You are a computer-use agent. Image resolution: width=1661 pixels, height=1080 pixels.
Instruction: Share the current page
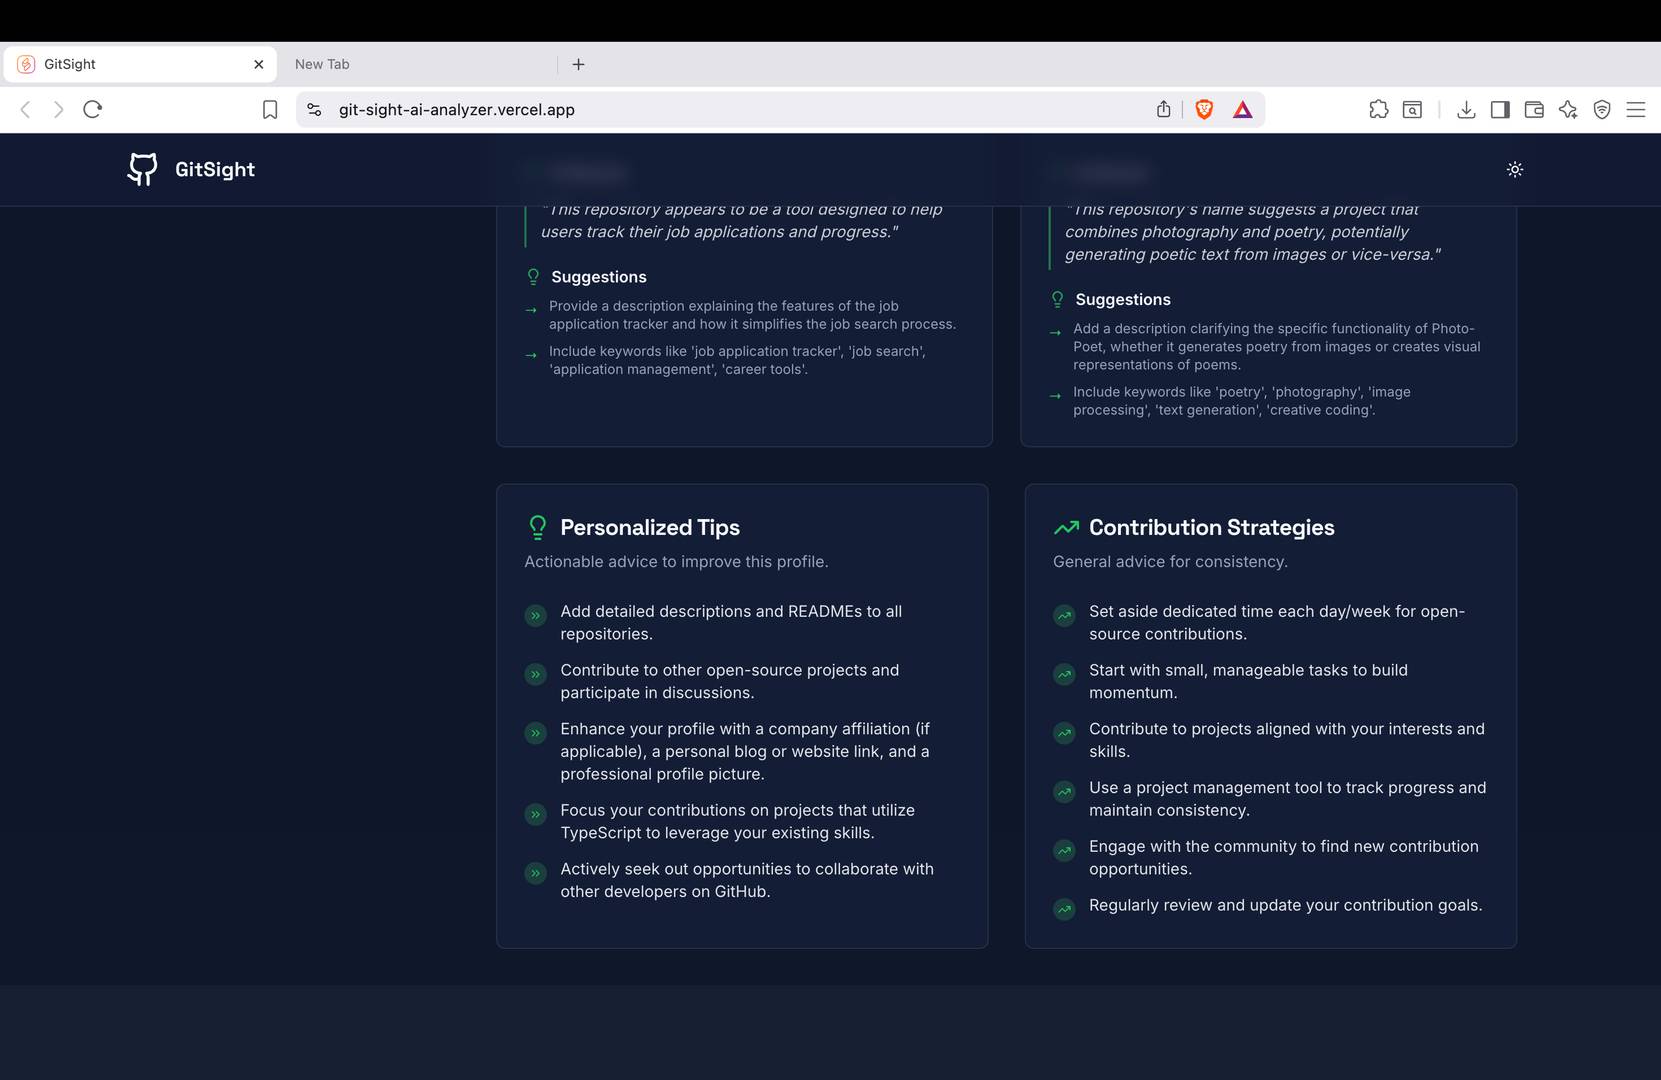click(x=1163, y=109)
